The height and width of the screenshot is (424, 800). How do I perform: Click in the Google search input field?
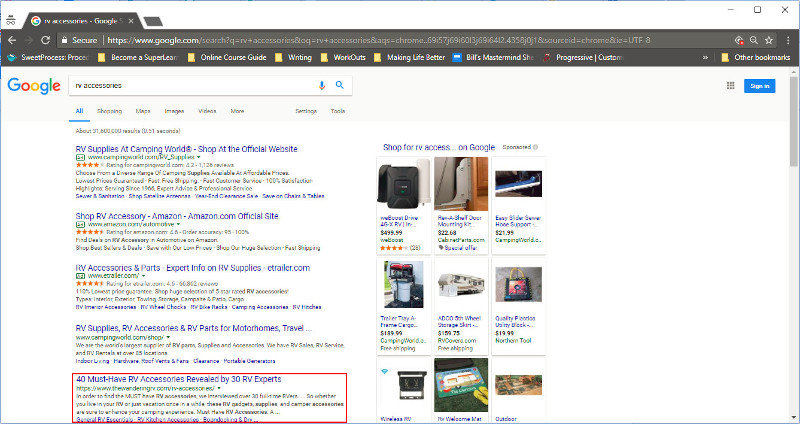(194, 86)
